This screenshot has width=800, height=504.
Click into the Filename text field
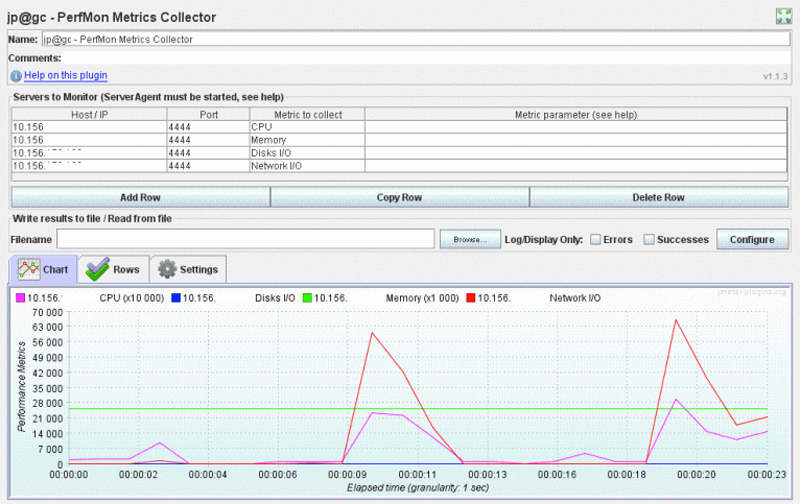point(245,240)
